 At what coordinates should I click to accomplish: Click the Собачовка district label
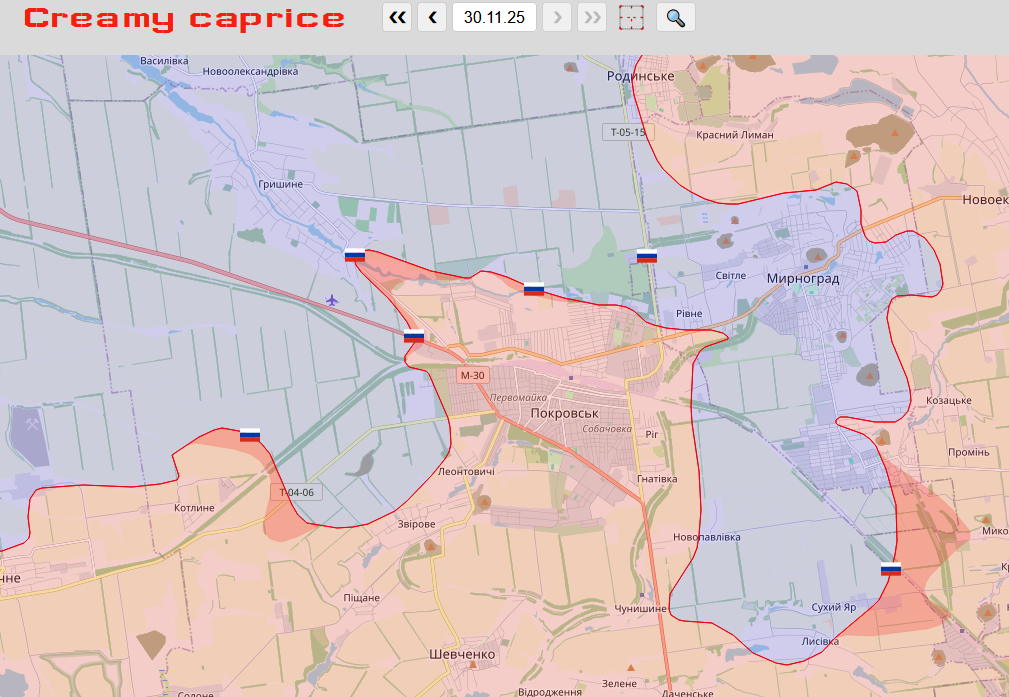(607, 429)
